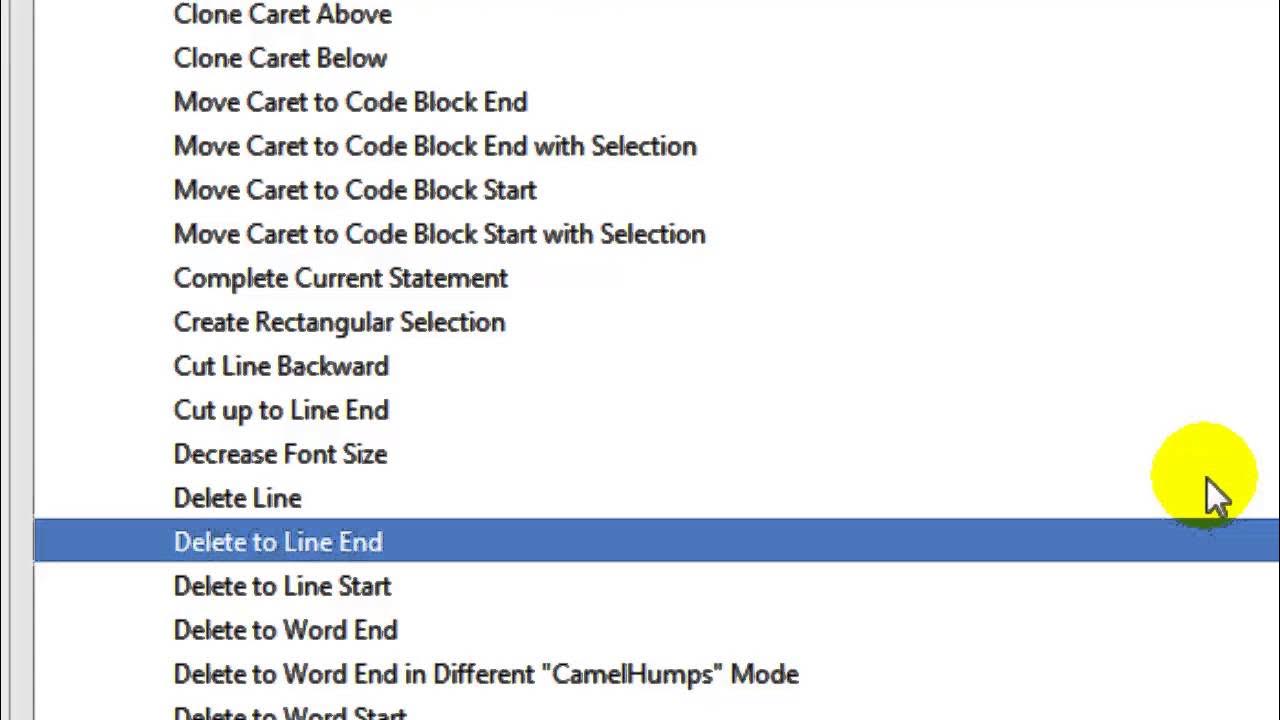Image resolution: width=1280 pixels, height=720 pixels.
Task: Click the partially visible Delete to Word Start row
Action: click(290, 713)
